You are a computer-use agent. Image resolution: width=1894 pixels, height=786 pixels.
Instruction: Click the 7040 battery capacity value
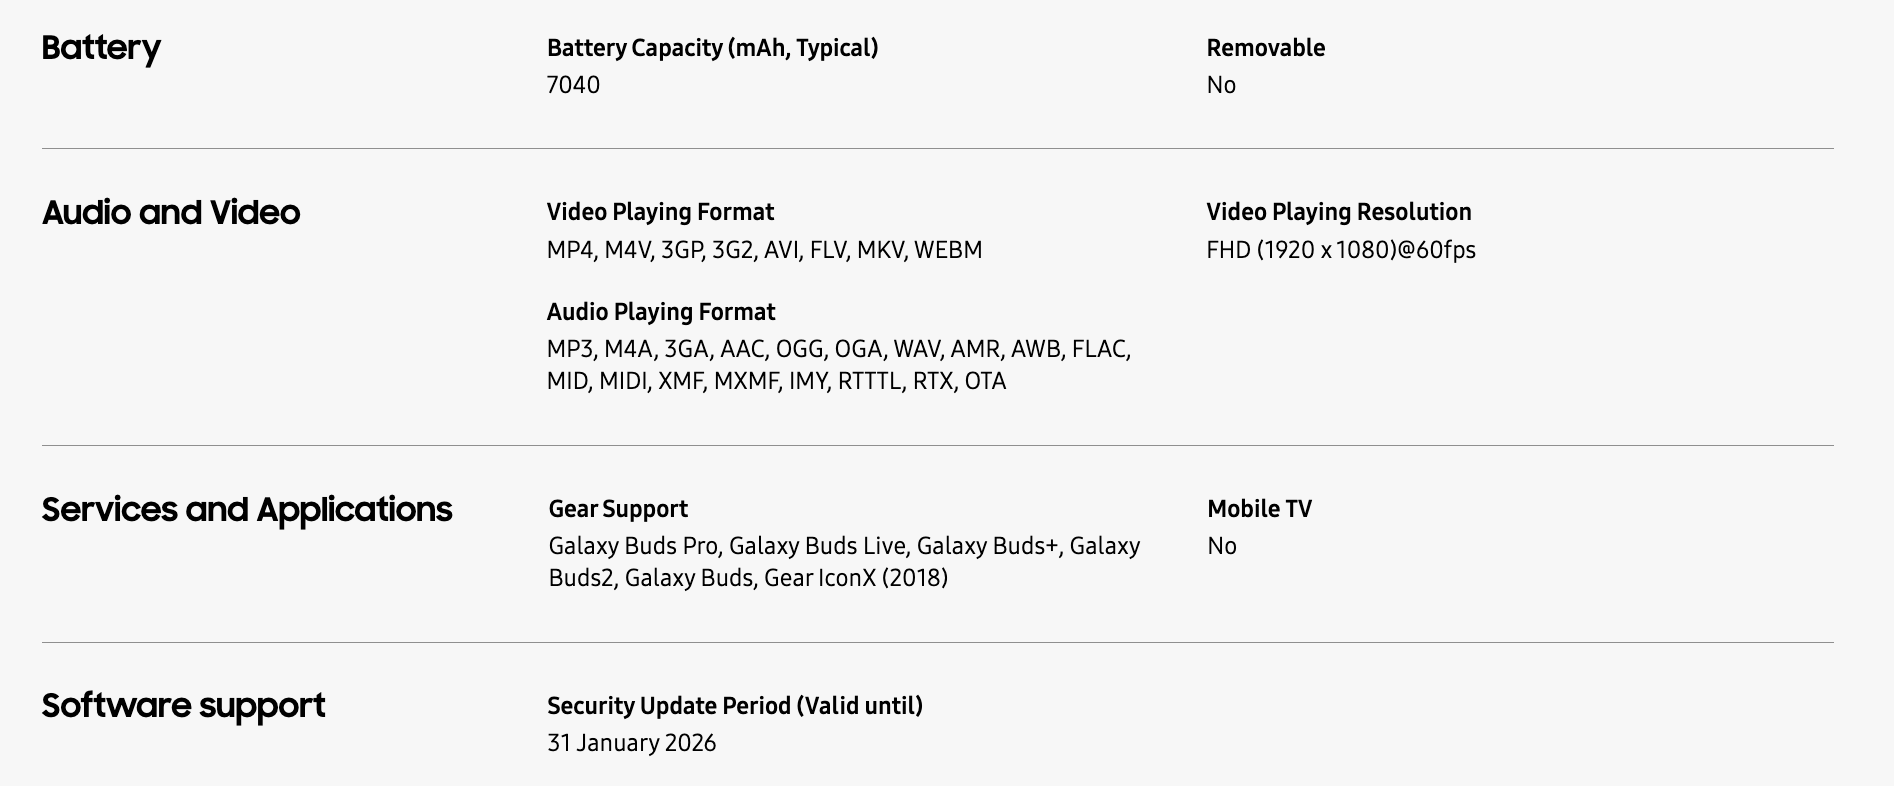coord(573,85)
